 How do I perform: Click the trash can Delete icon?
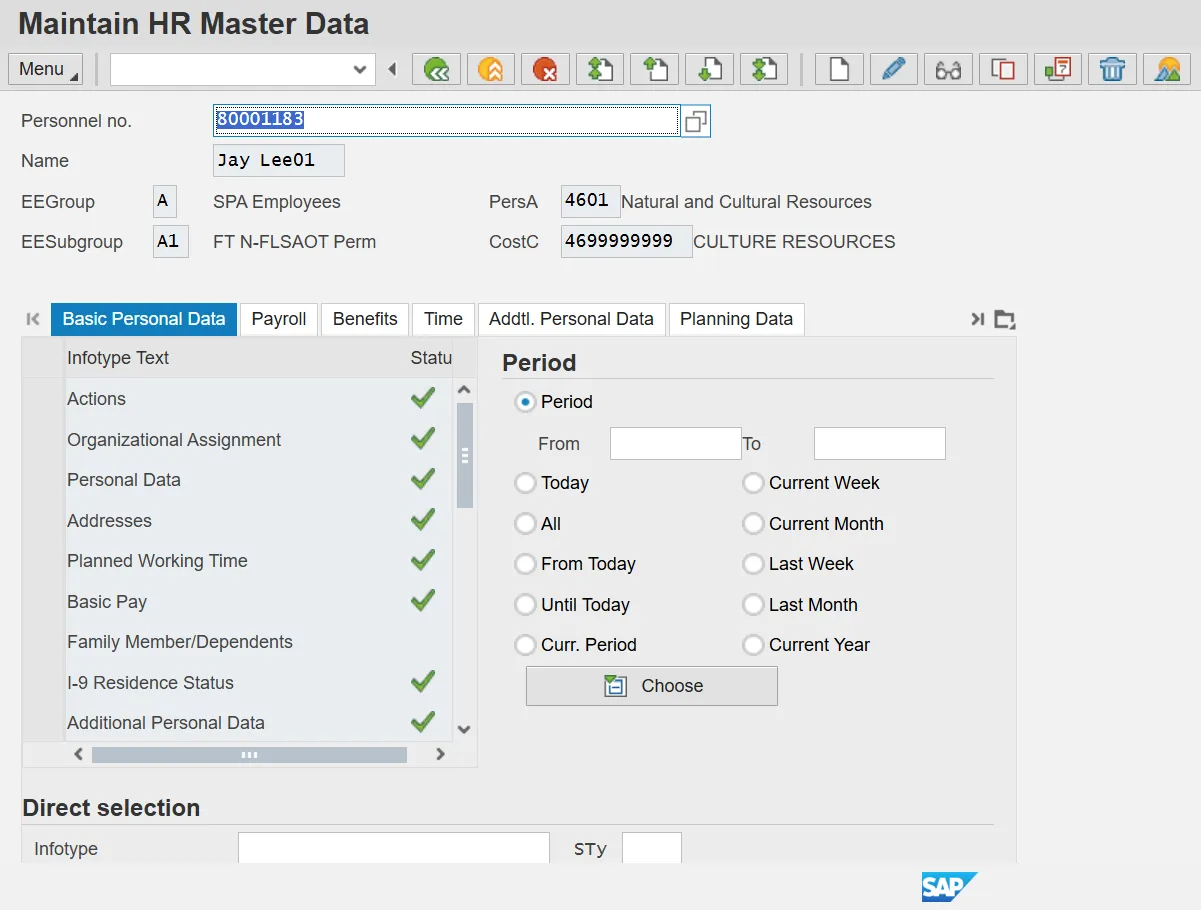[x=1112, y=69]
